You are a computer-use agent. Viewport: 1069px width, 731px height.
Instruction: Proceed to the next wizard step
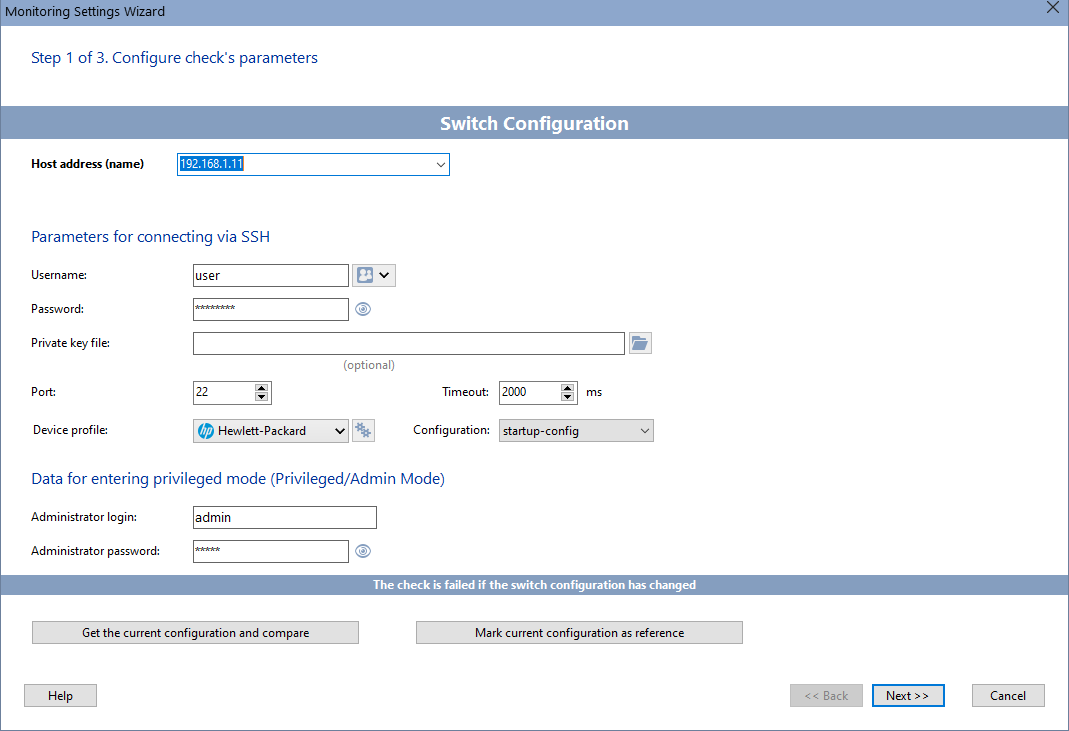tap(908, 695)
